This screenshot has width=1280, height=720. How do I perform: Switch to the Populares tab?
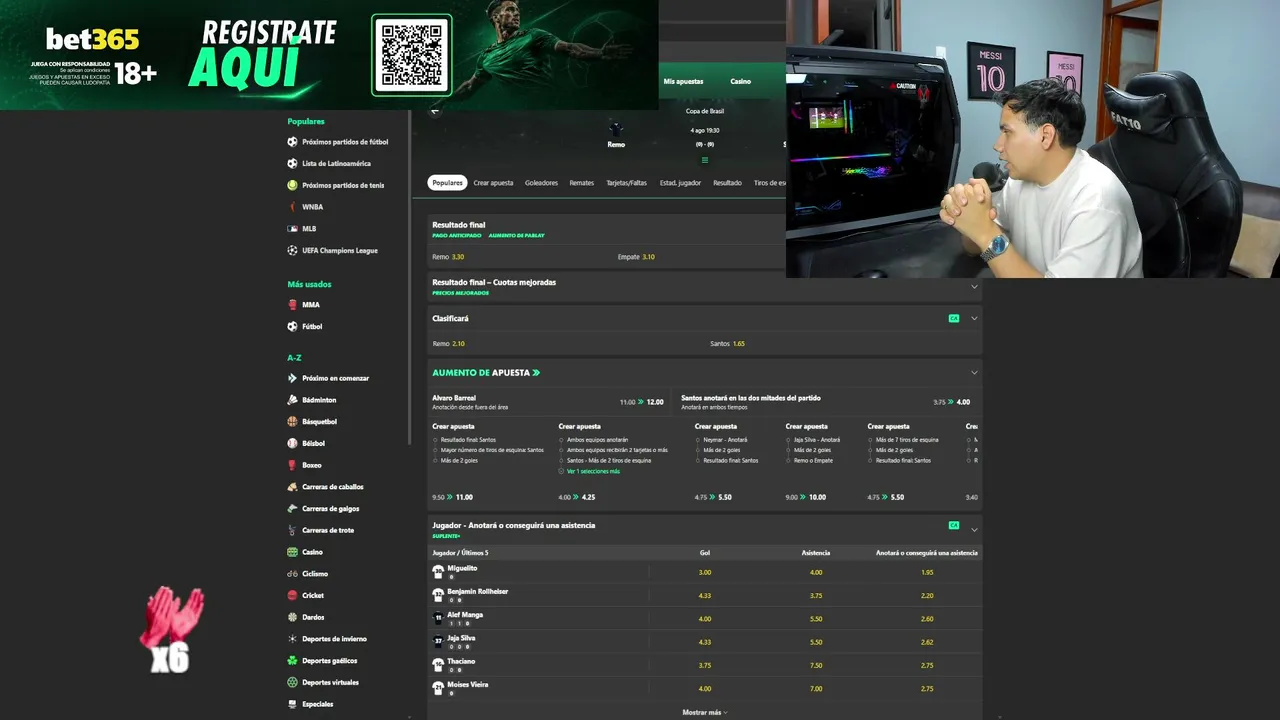pyautogui.click(x=448, y=183)
